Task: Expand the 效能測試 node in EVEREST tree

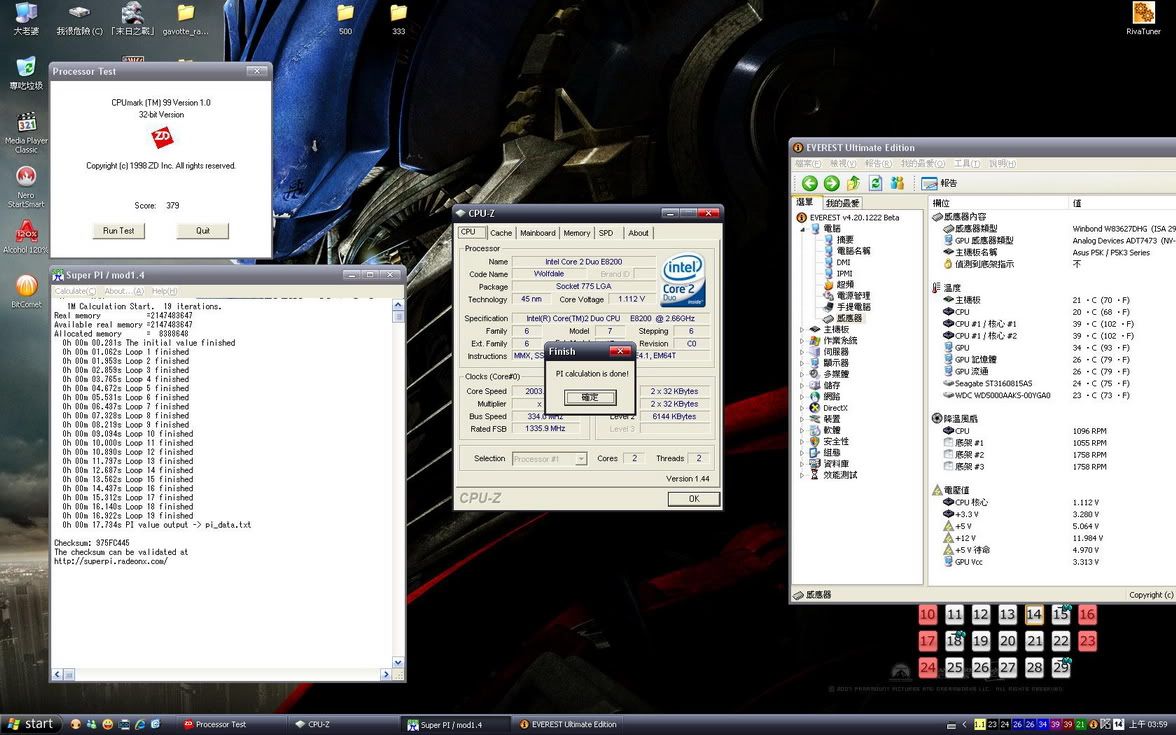Action: coord(802,475)
